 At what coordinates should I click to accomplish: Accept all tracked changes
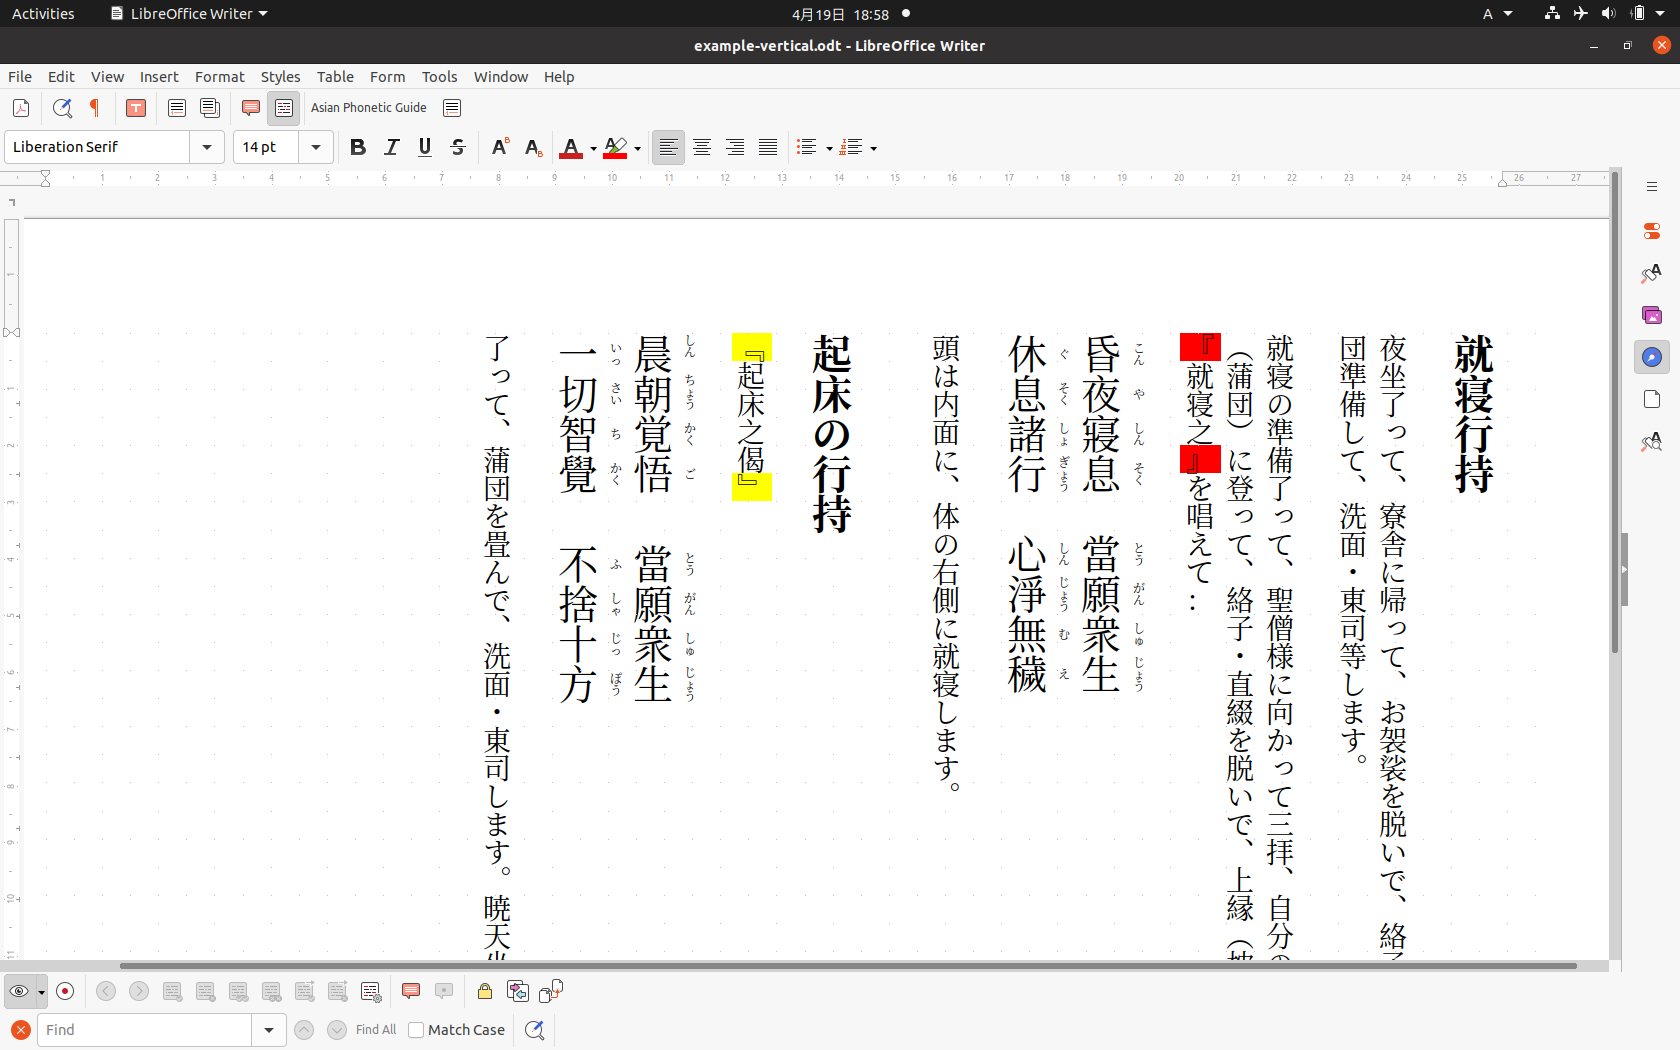coord(239,991)
